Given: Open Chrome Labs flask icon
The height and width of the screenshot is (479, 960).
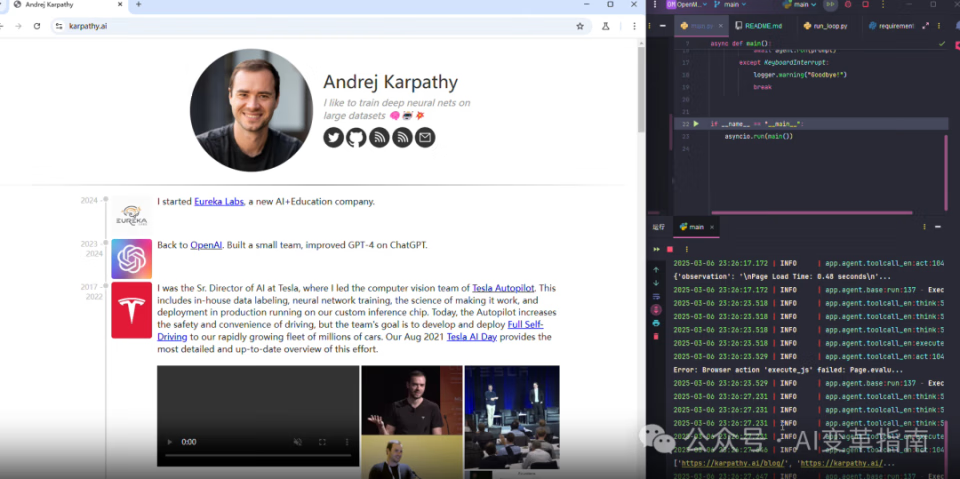Looking at the screenshot, I should [x=606, y=26].
